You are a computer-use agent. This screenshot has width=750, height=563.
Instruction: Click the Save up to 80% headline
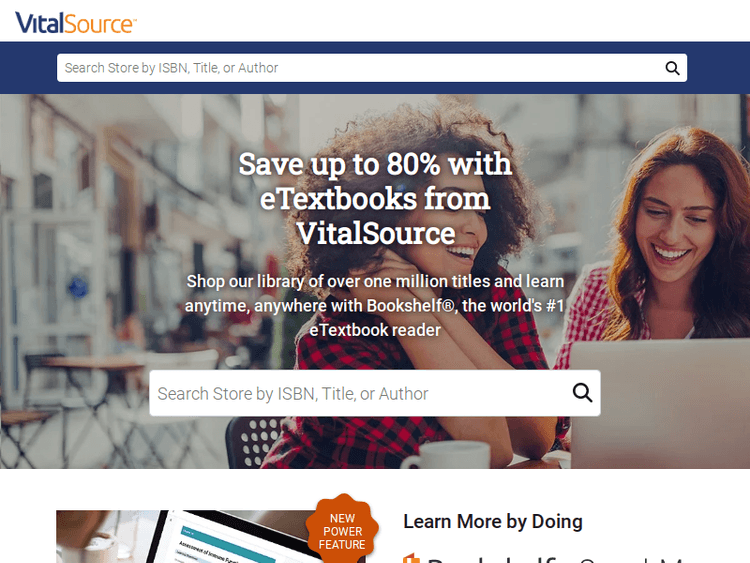(375, 198)
